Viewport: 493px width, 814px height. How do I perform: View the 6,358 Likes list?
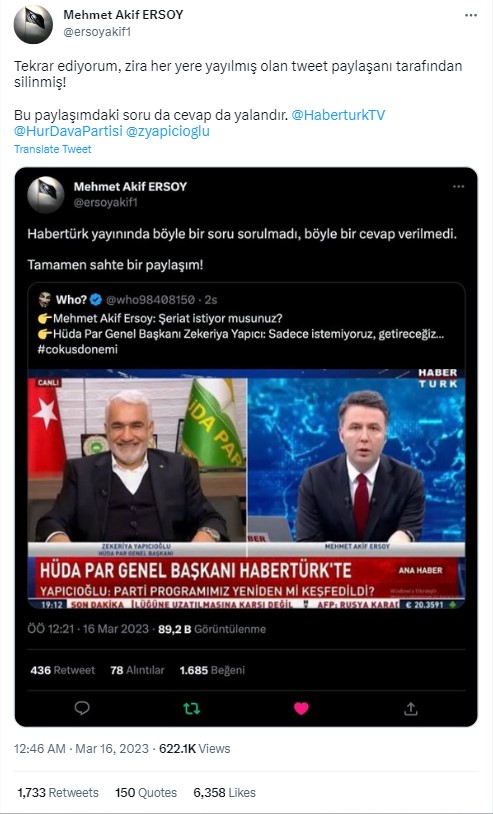coord(225,793)
